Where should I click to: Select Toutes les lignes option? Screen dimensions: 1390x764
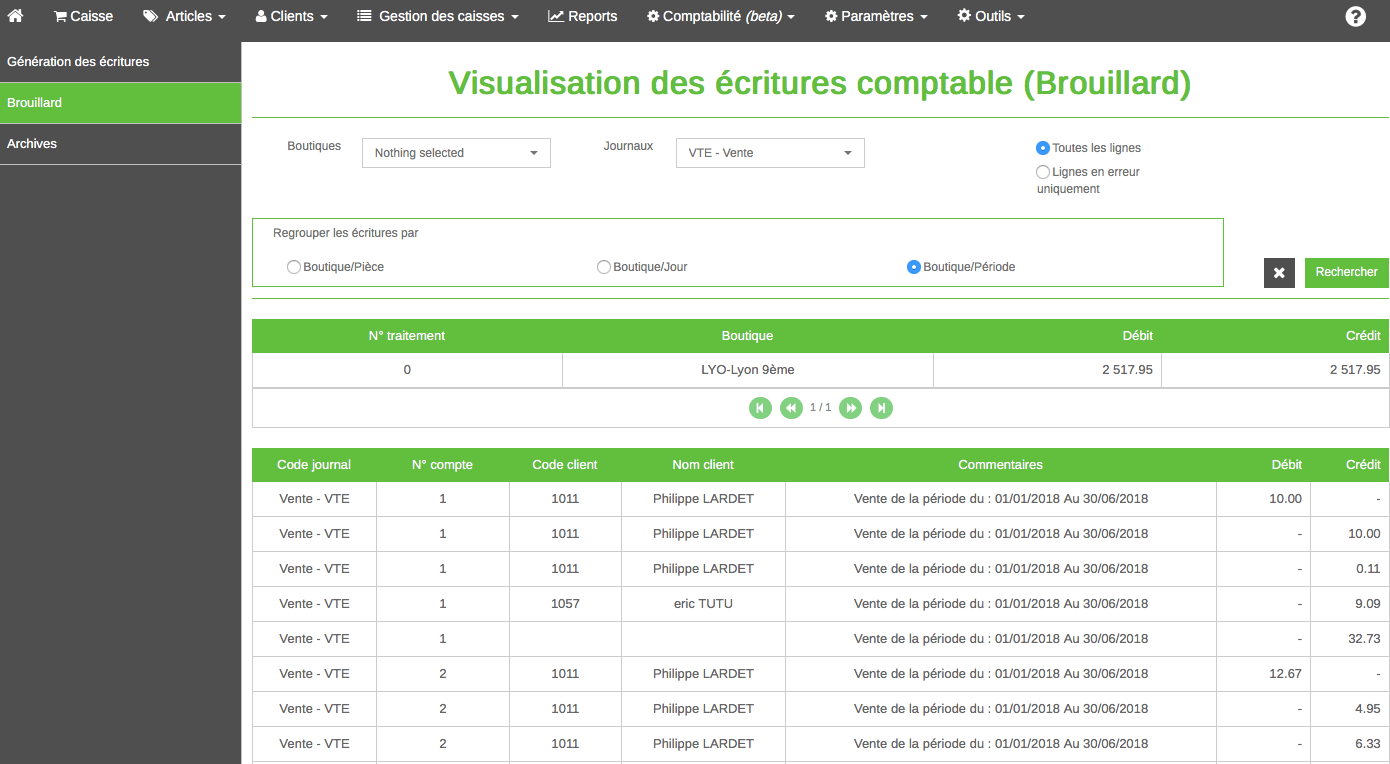coord(1043,148)
